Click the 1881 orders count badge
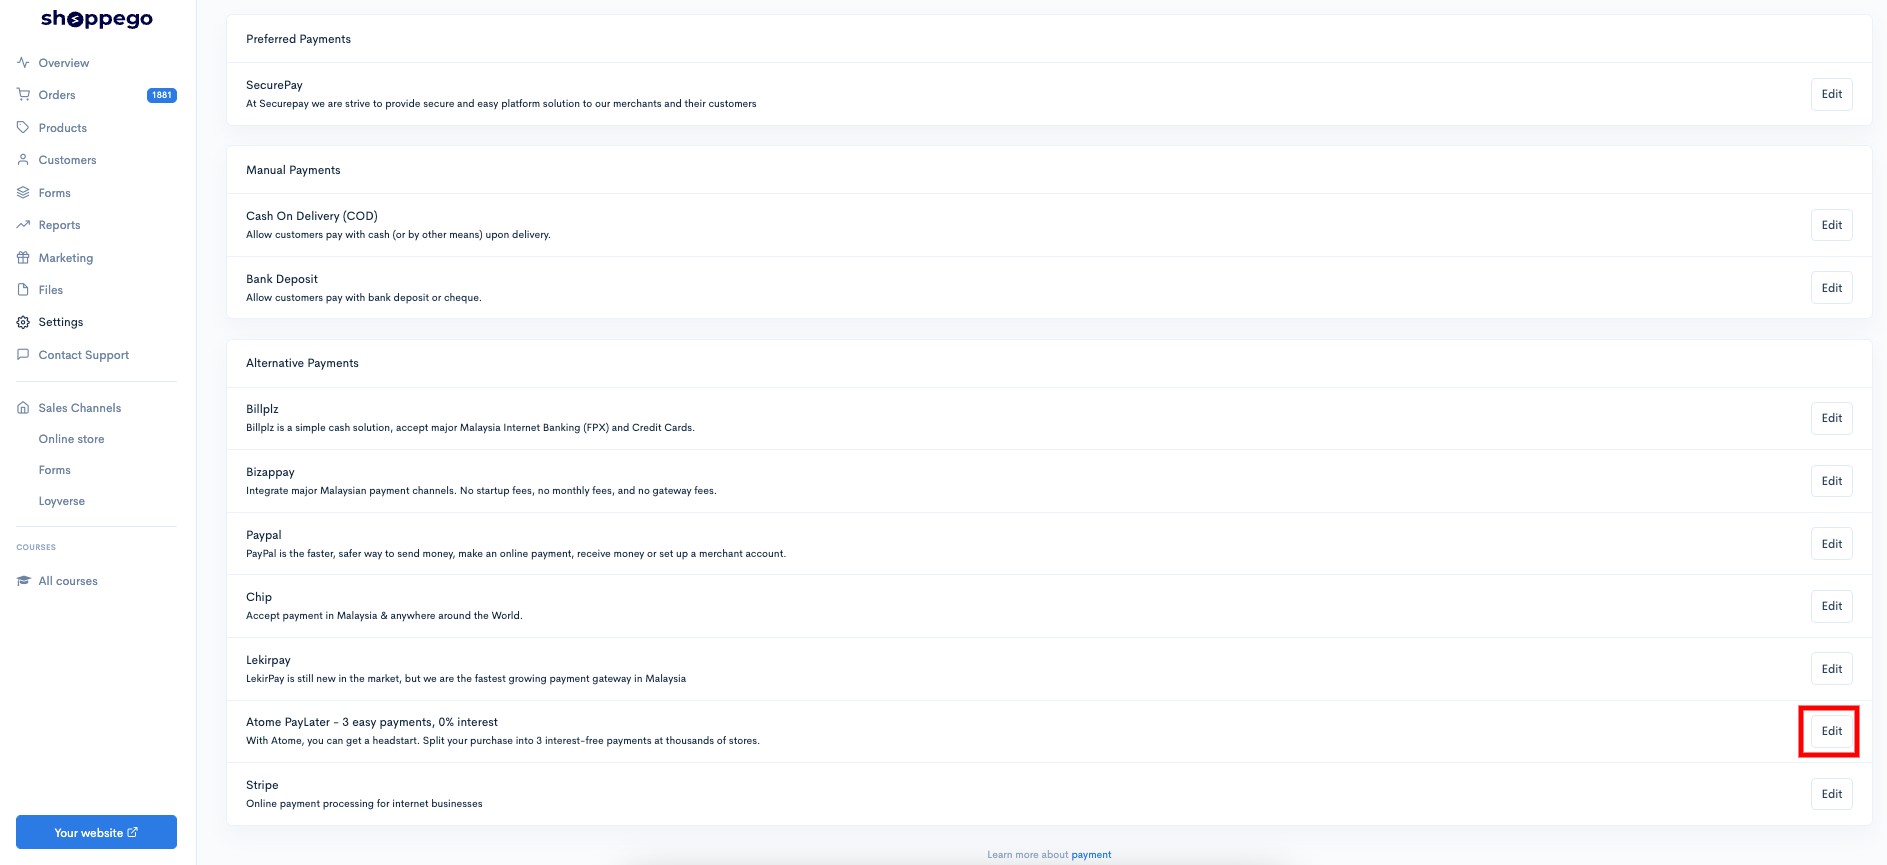The width and height of the screenshot is (1887, 865). pyautogui.click(x=162, y=95)
